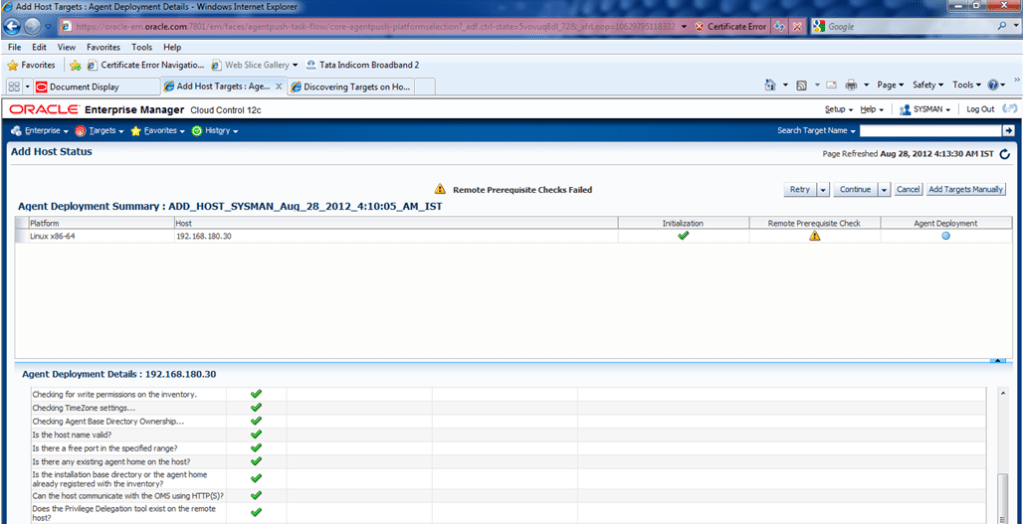The height and width of the screenshot is (524, 1024).
Task: Click the Initialization green checkmark for 192.168.180.30
Action: pyautogui.click(x=683, y=236)
